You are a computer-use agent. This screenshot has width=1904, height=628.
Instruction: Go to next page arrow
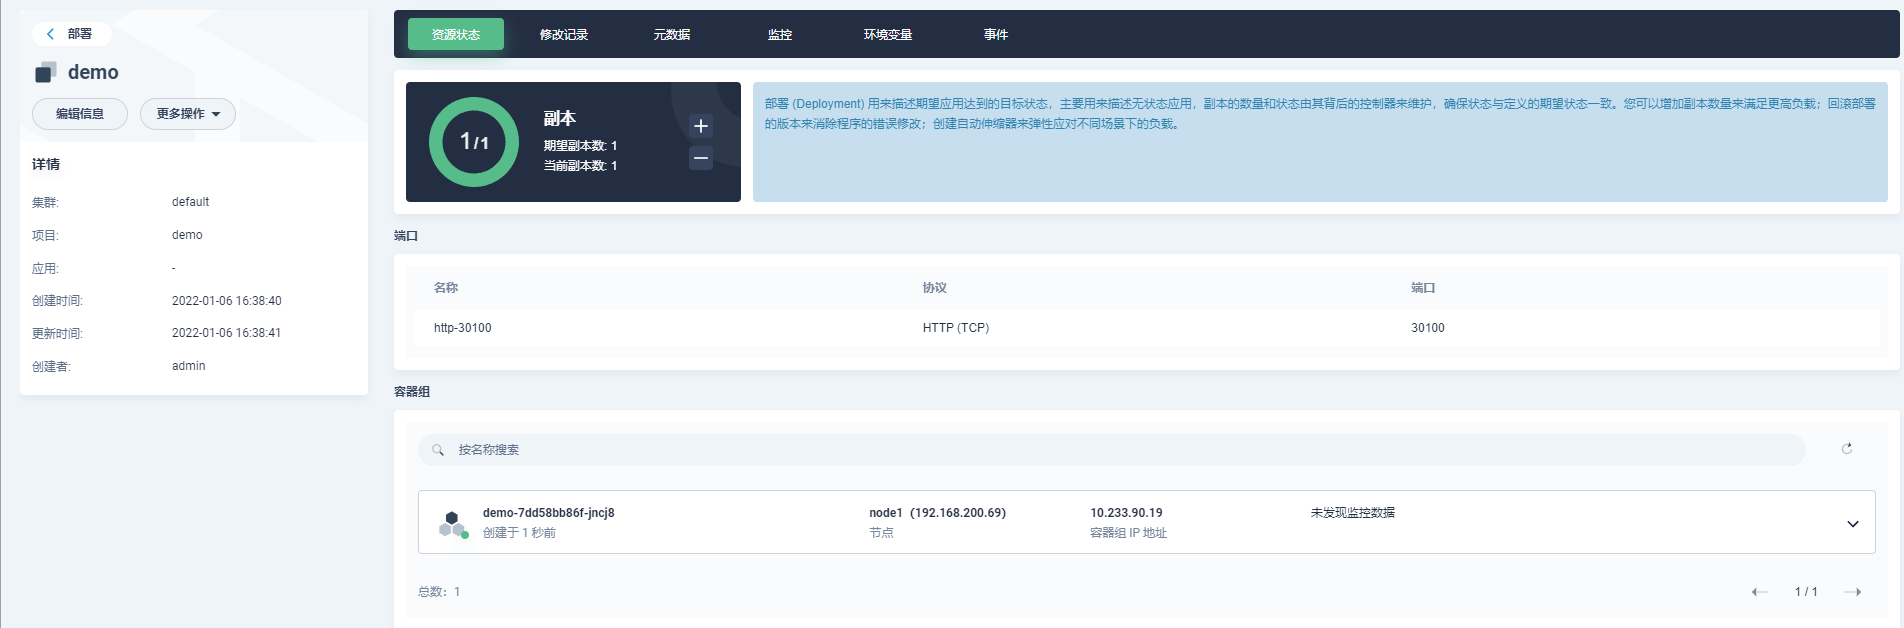point(1852,592)
